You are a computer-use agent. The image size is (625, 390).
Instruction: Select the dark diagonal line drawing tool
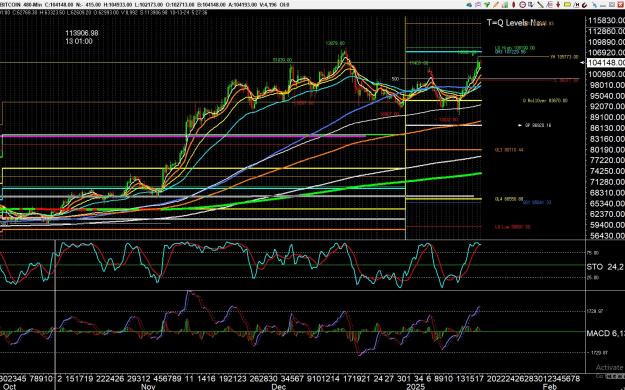[540, 5]
